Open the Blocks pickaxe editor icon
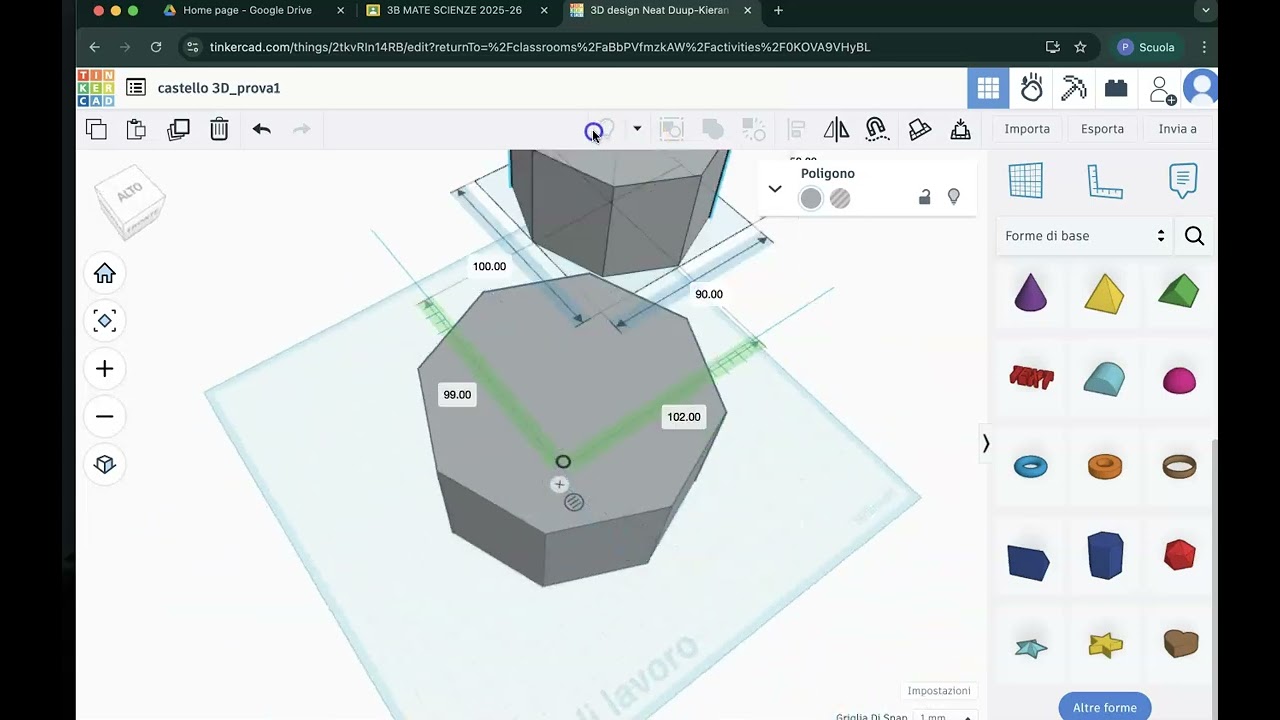 [1073, 88]
